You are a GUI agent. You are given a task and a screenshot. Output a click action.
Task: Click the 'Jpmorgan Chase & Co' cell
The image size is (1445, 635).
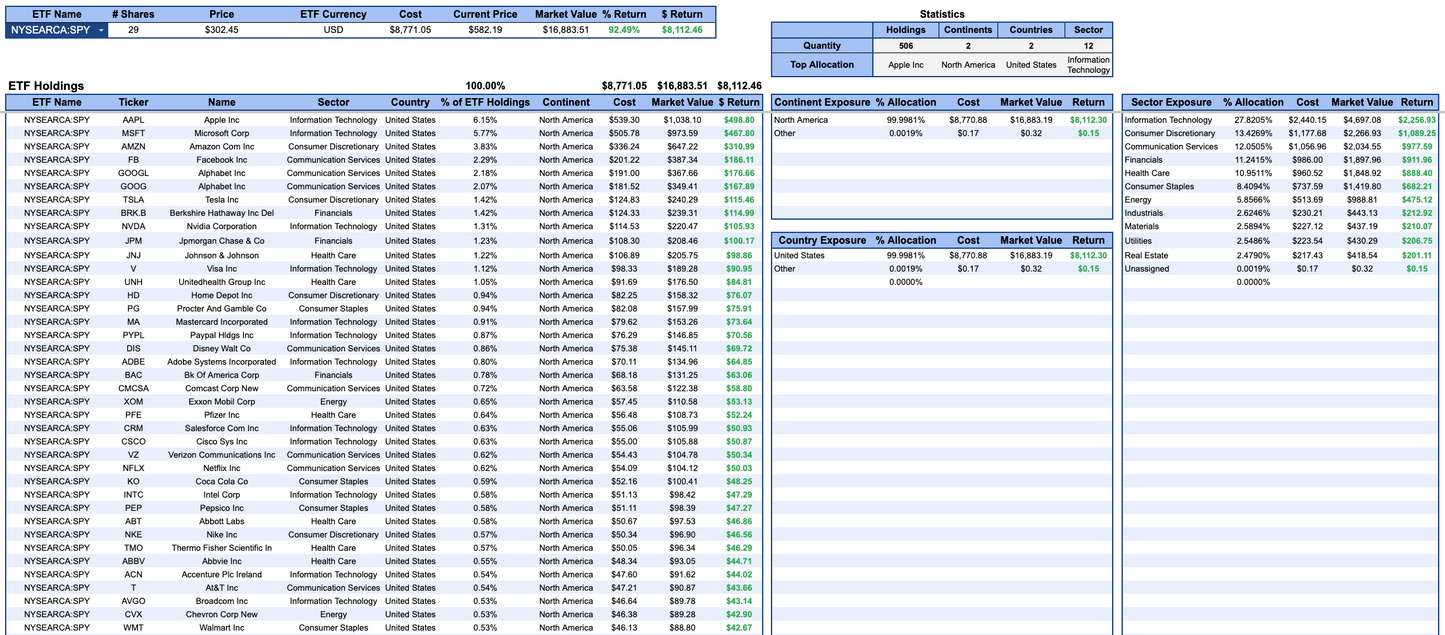[221, 241]
